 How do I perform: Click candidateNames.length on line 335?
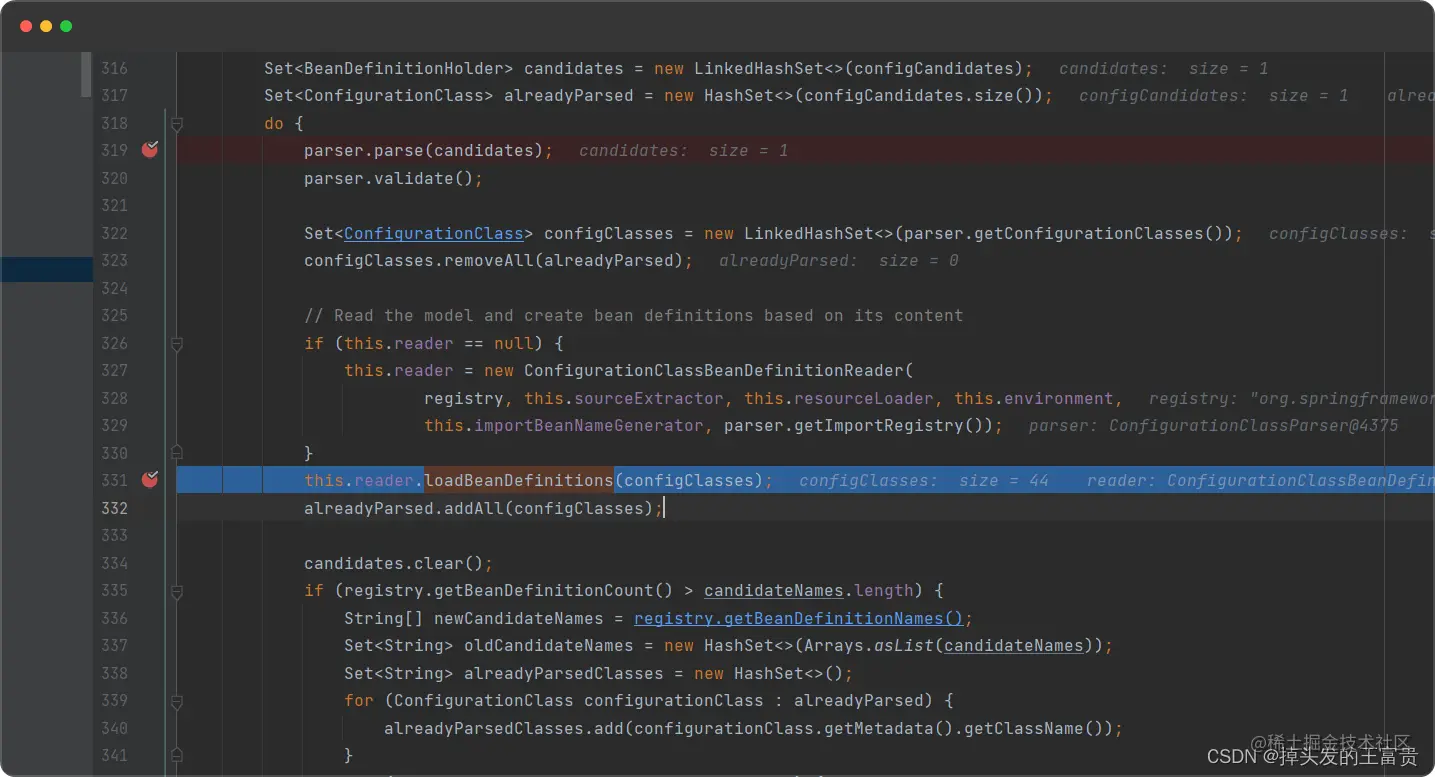point(809,590)
